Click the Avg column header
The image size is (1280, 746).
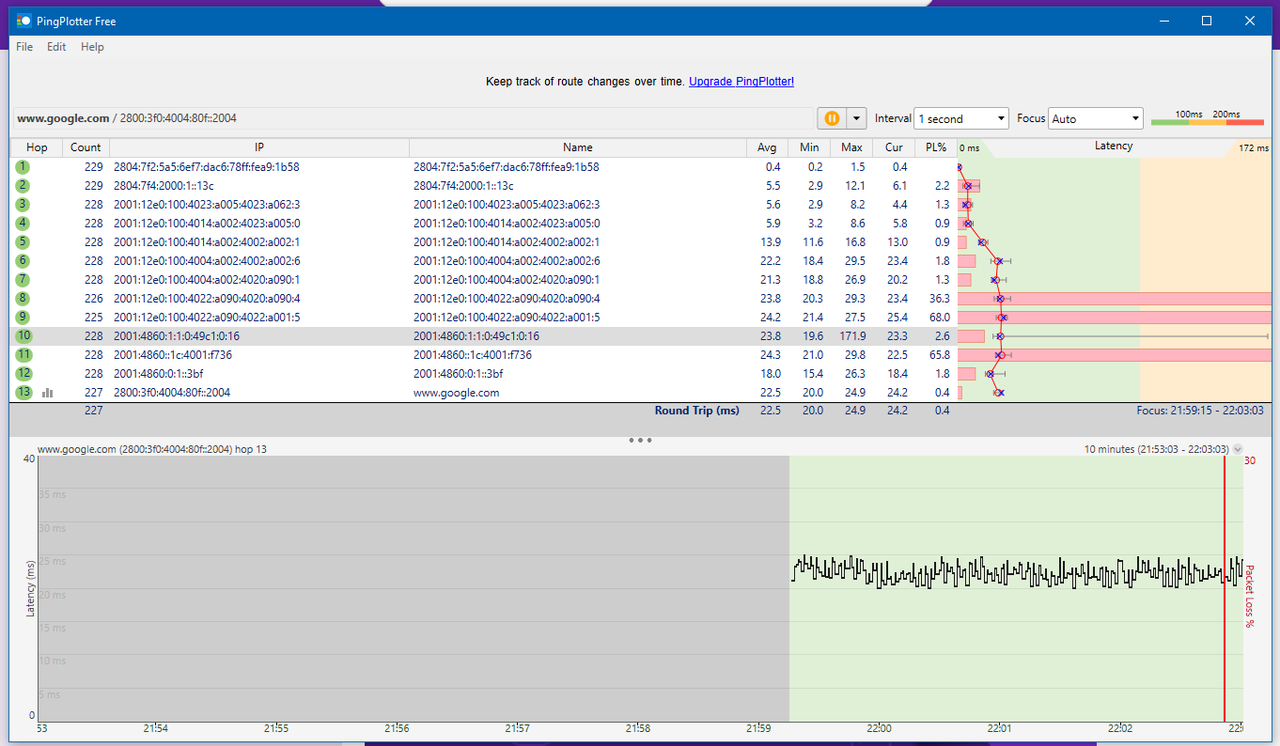point(767,147)
